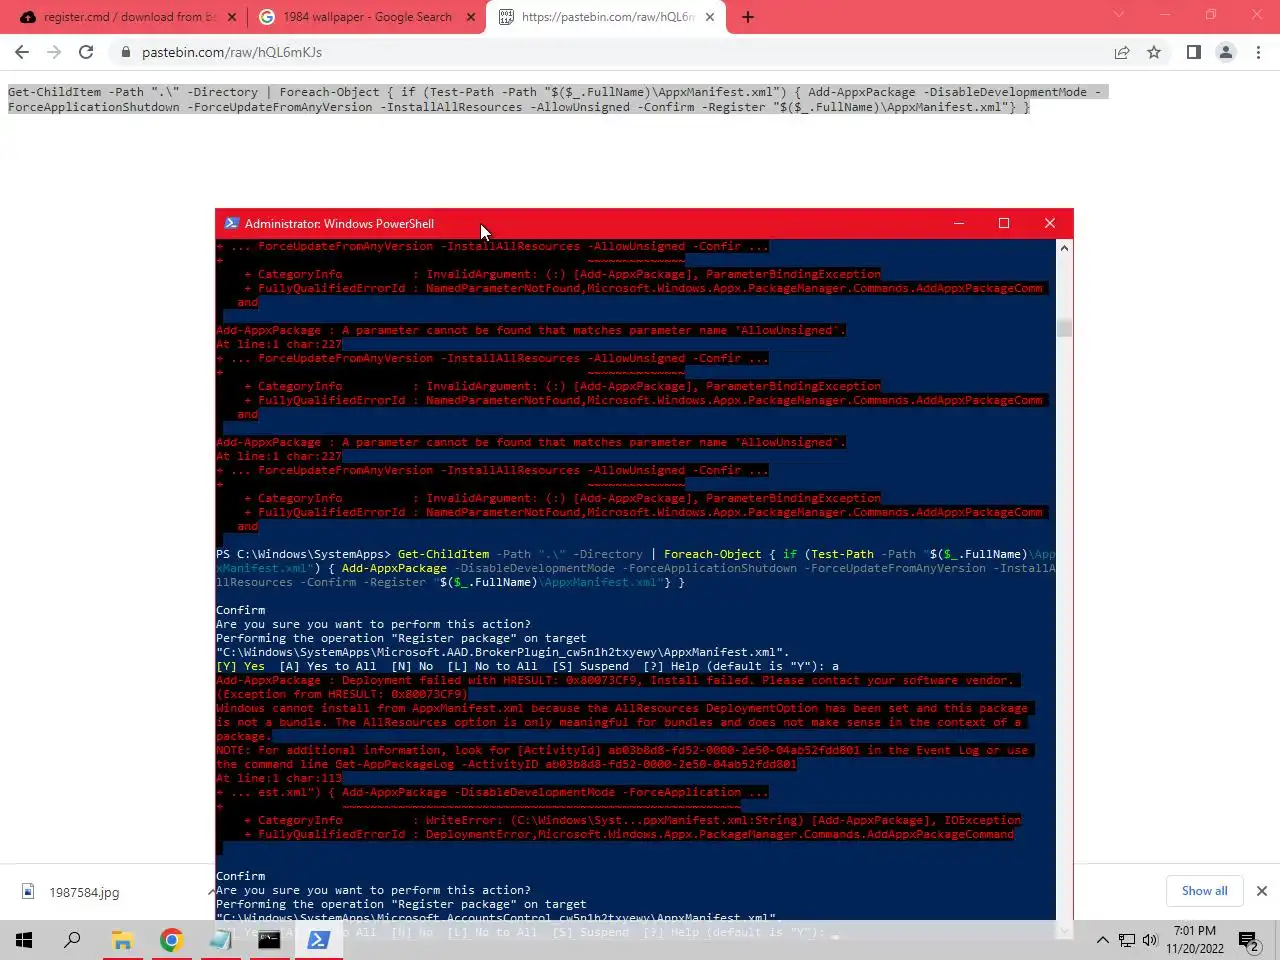
Task: Go back in Chrome
Action: [22, 52]
